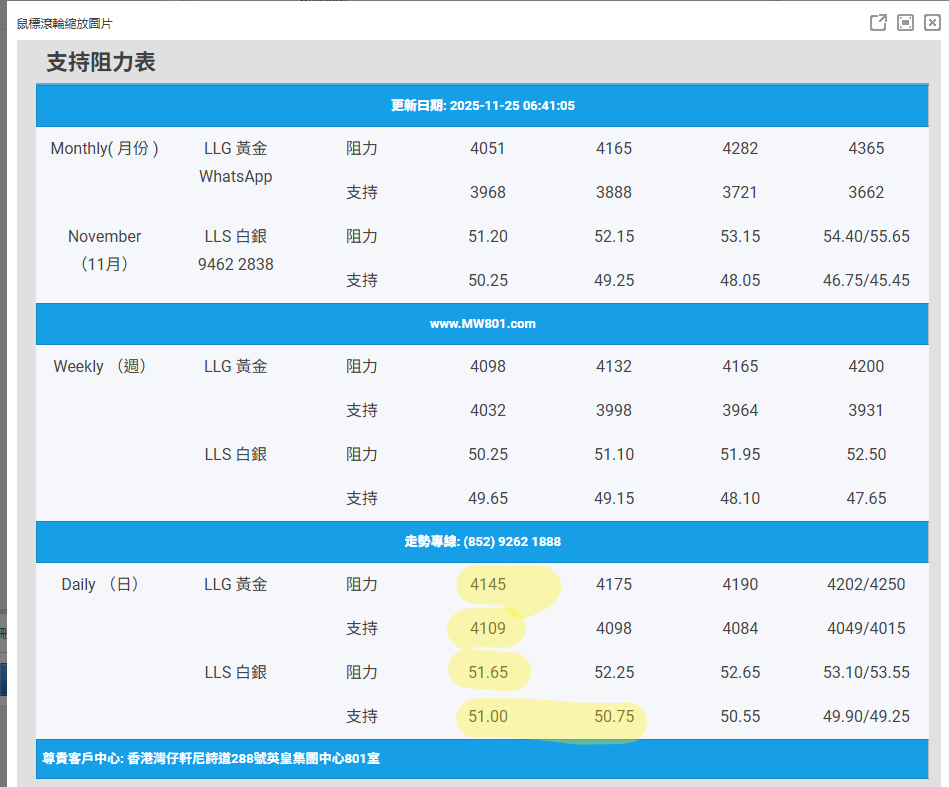Click the Daily (日) row label
The image size is (949, 787).
(x=101, y=585)
